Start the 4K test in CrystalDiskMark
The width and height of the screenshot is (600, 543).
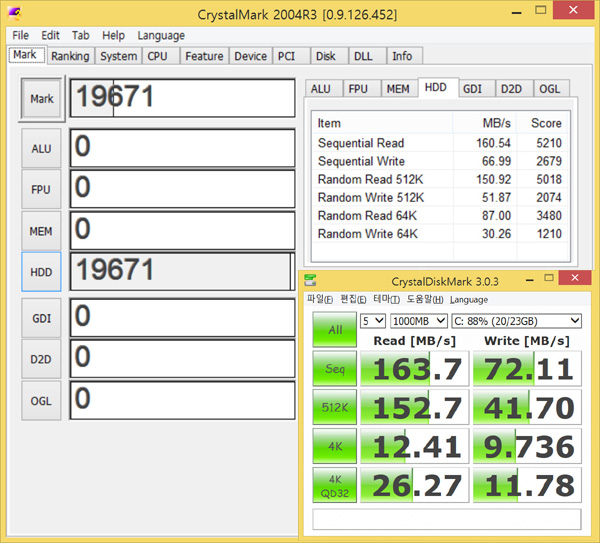pyautogui.click(x=334, y=446)
